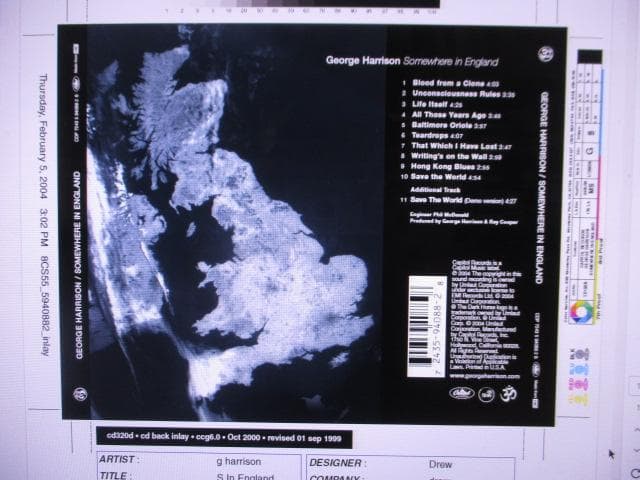
Task: Select track 1 'Blood from a Clone'
Action: pos(451,83)
